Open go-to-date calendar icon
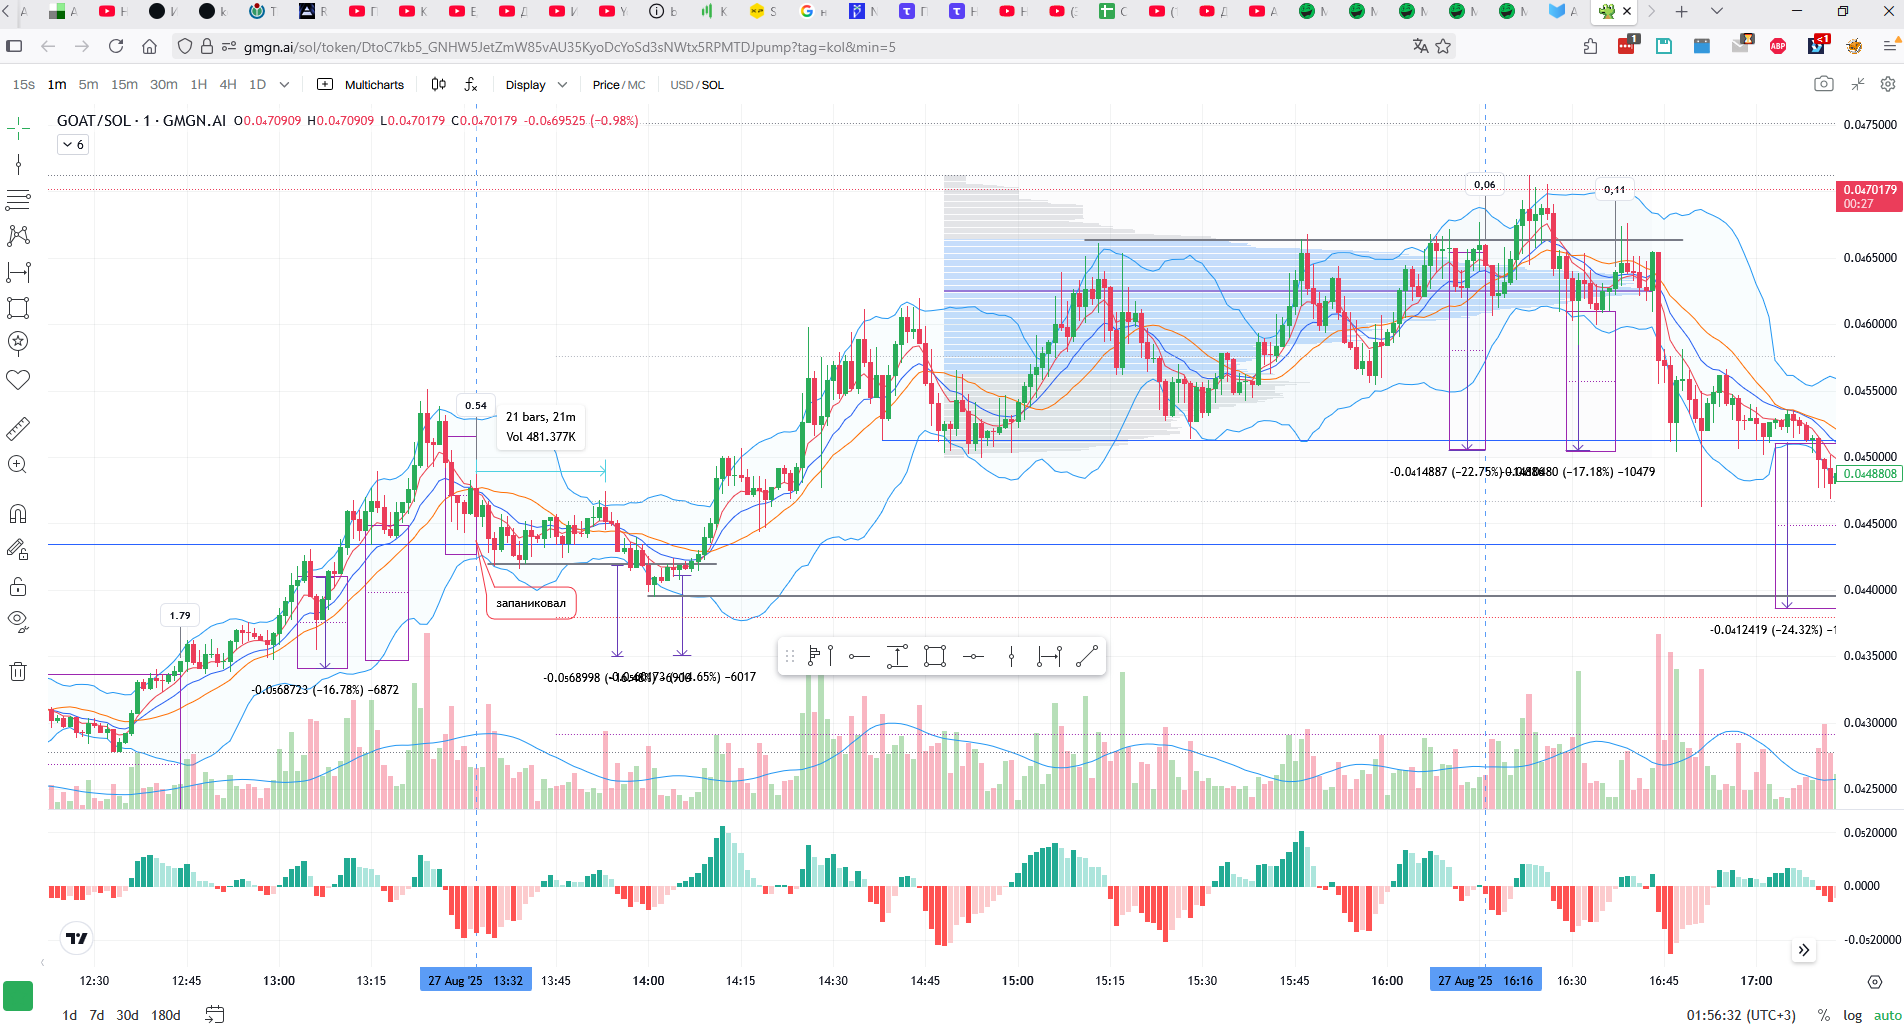 click(214, 1015)
